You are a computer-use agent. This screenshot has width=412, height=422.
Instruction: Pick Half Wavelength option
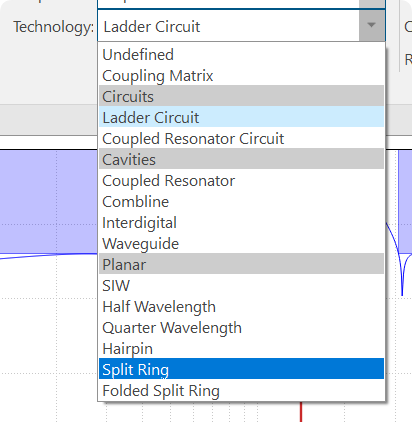(241, 306)
